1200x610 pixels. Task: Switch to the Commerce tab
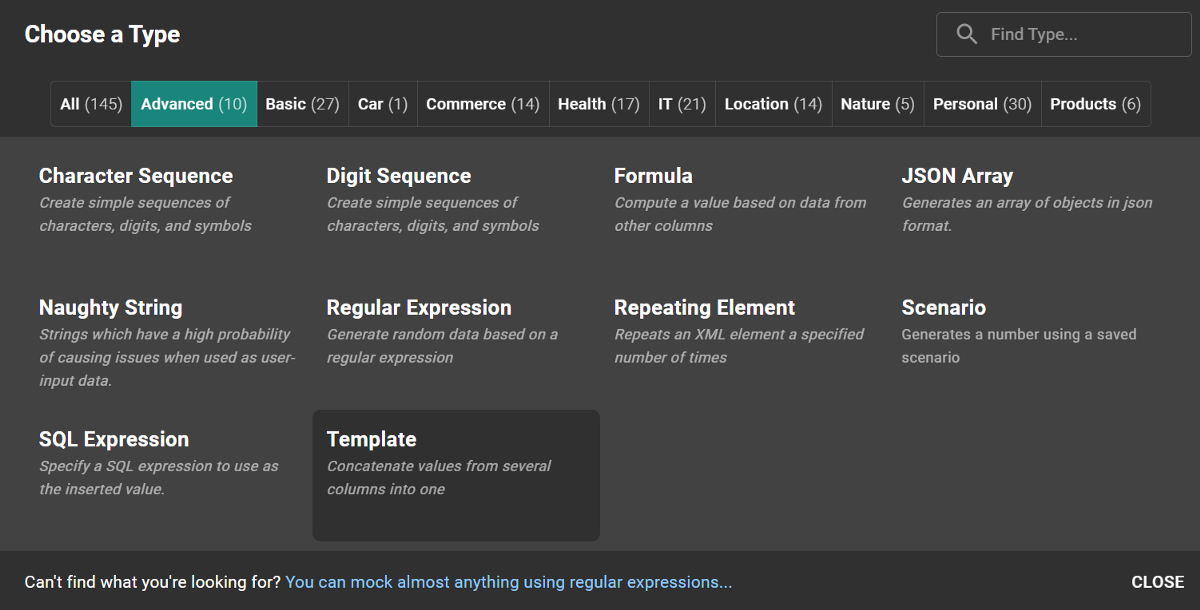(482, 104)
